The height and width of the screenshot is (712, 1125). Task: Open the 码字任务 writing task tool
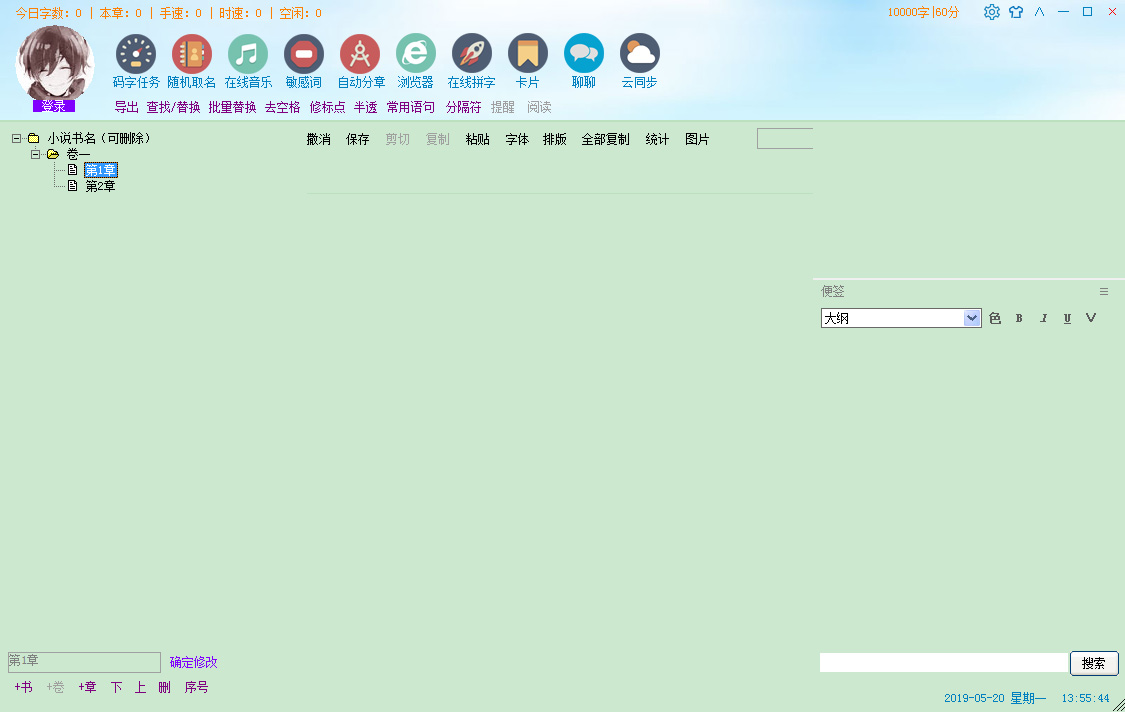tap(136, 62)
